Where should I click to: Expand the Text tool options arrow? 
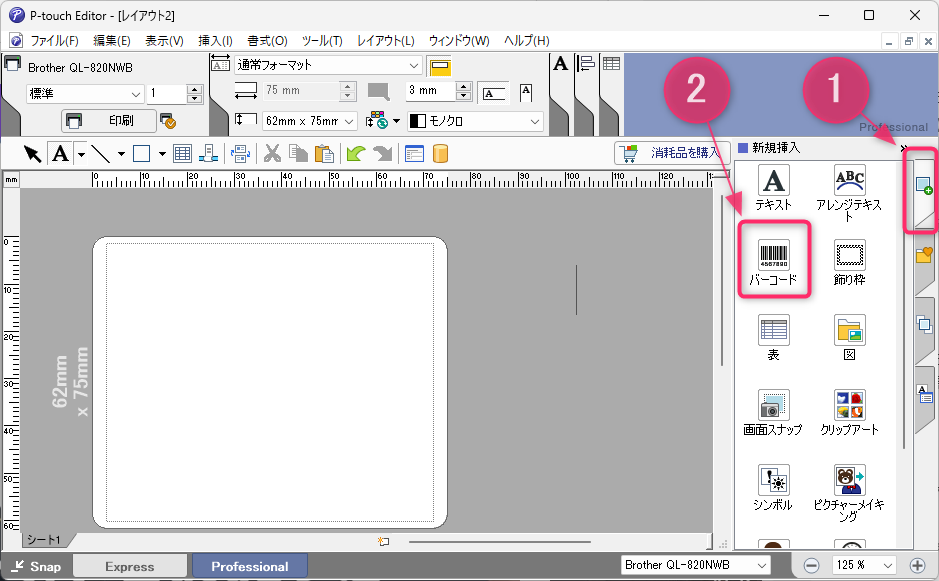point(81,155)
